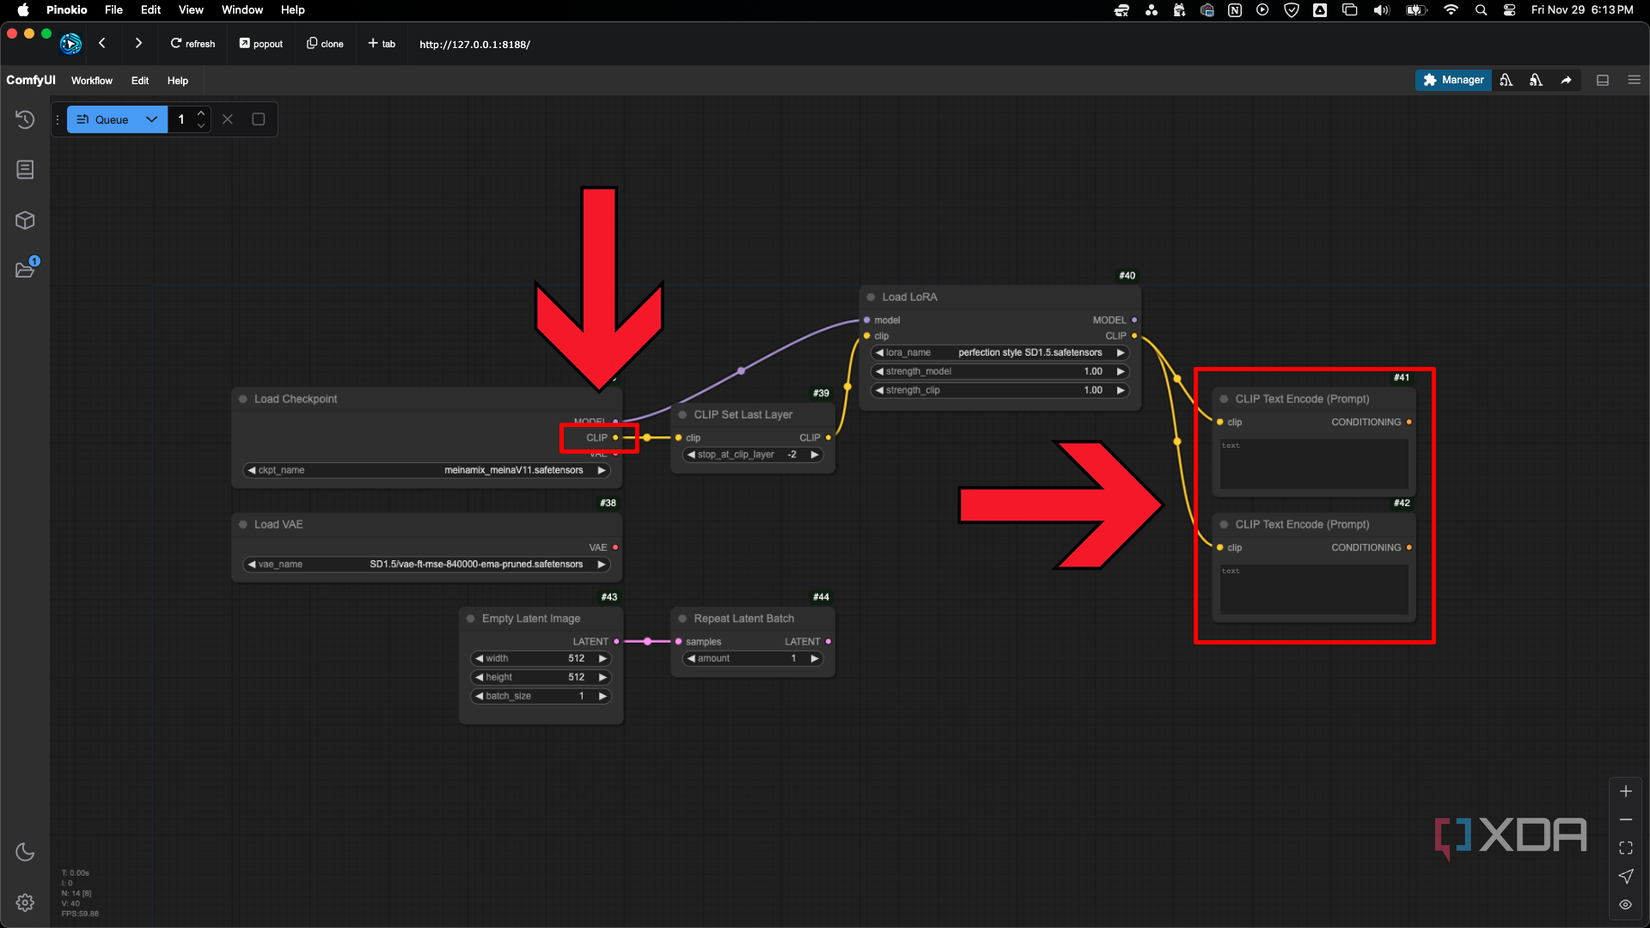
Task: Toggle the bottom panel icon near Manager
Action: (1602, 80)
